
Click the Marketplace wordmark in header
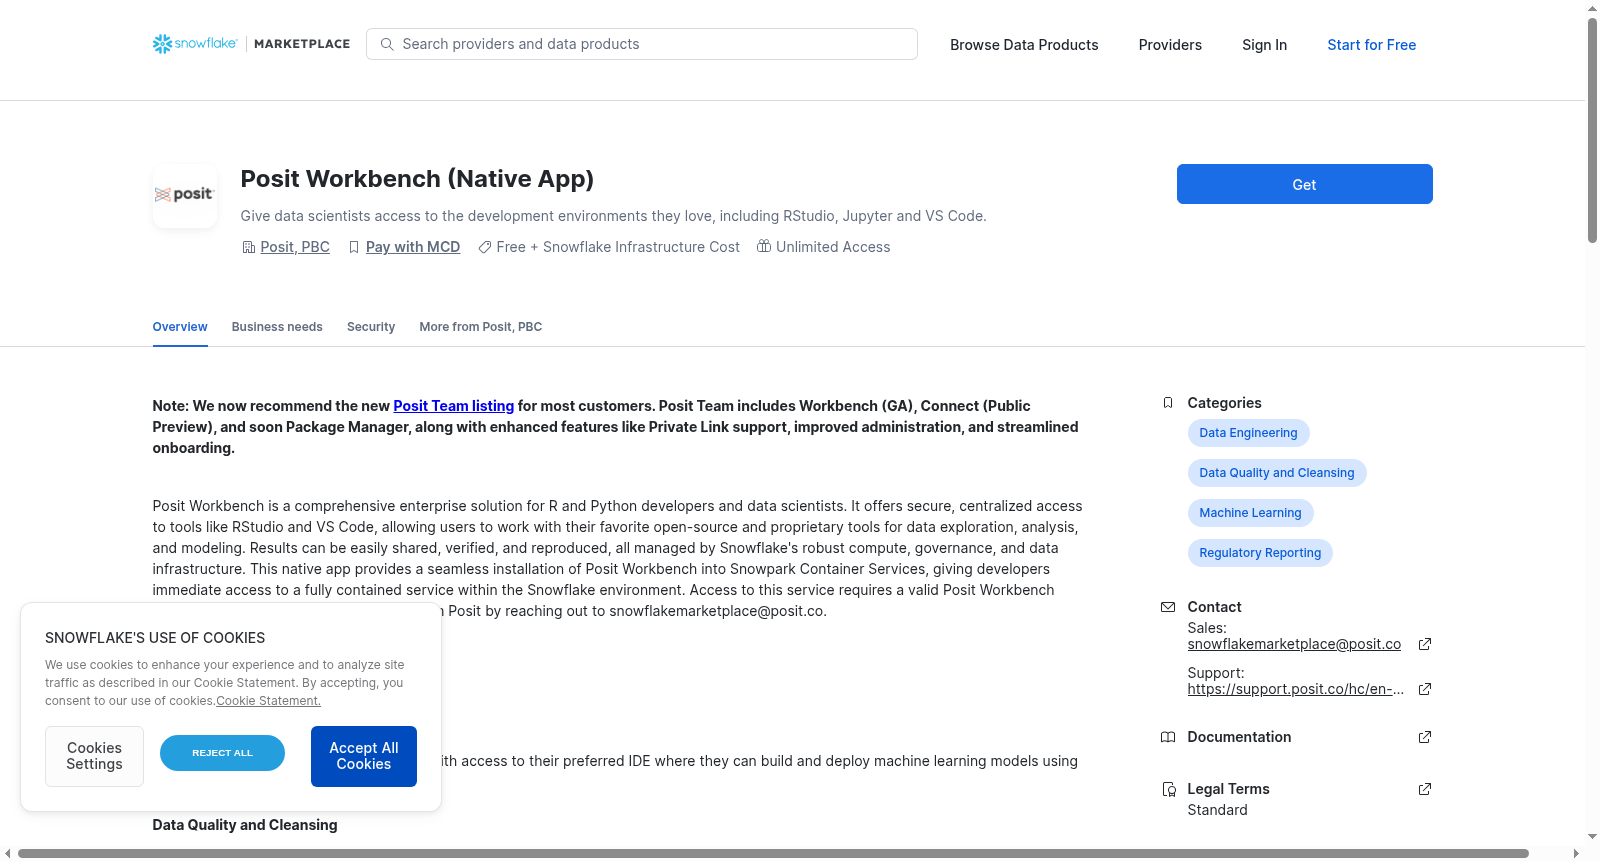click(x=302, y=44)
